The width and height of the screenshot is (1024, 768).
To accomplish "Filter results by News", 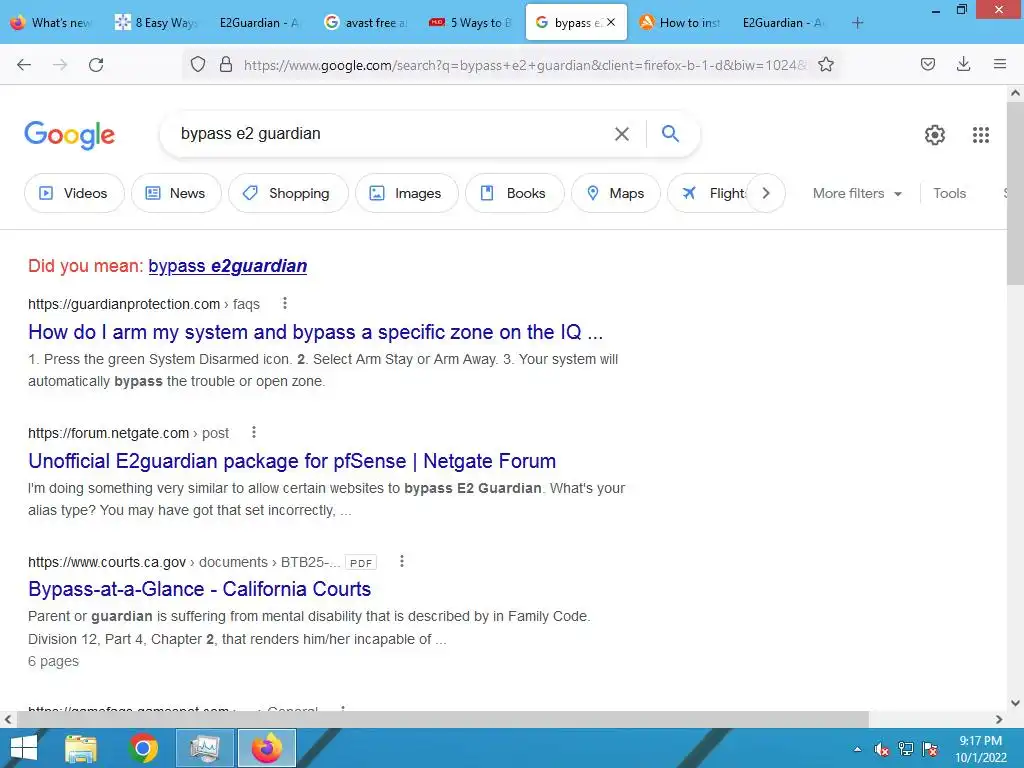I will click(176, 193).
